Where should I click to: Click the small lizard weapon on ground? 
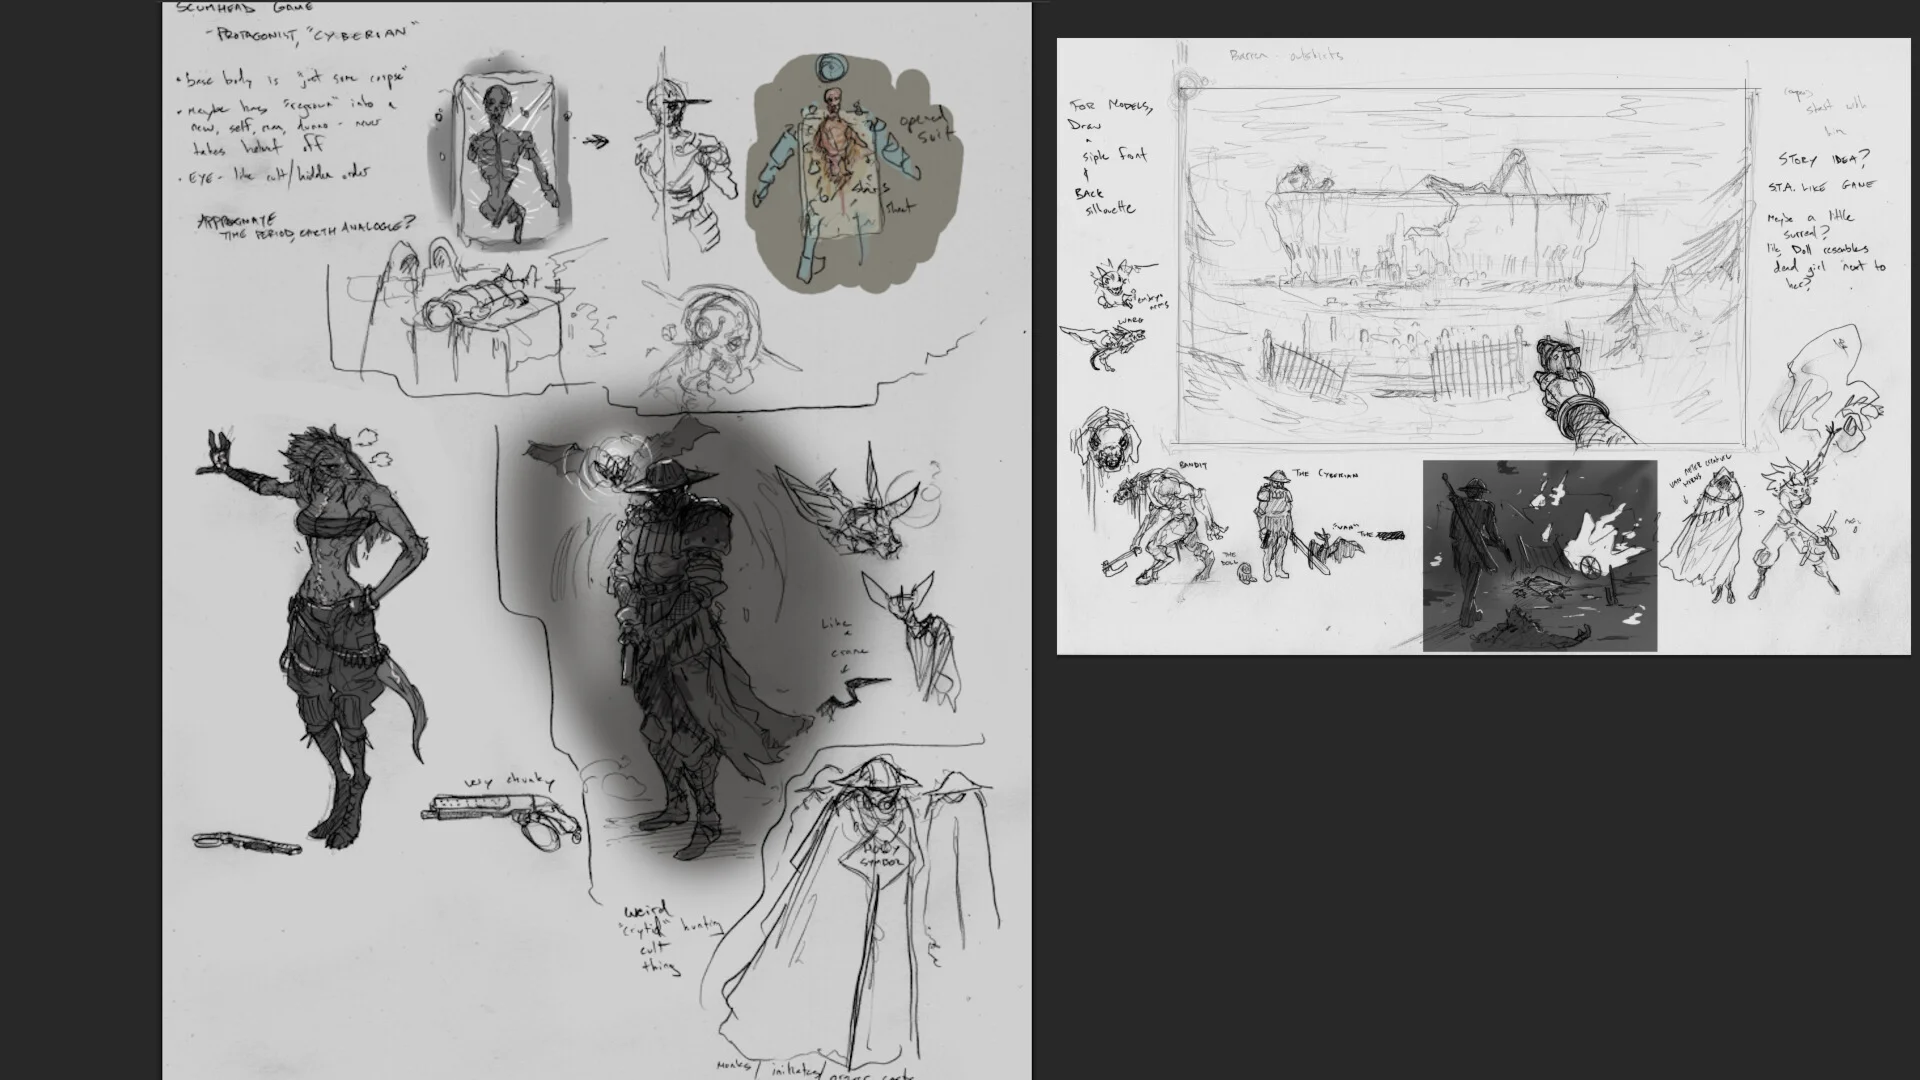coord(247,843)
